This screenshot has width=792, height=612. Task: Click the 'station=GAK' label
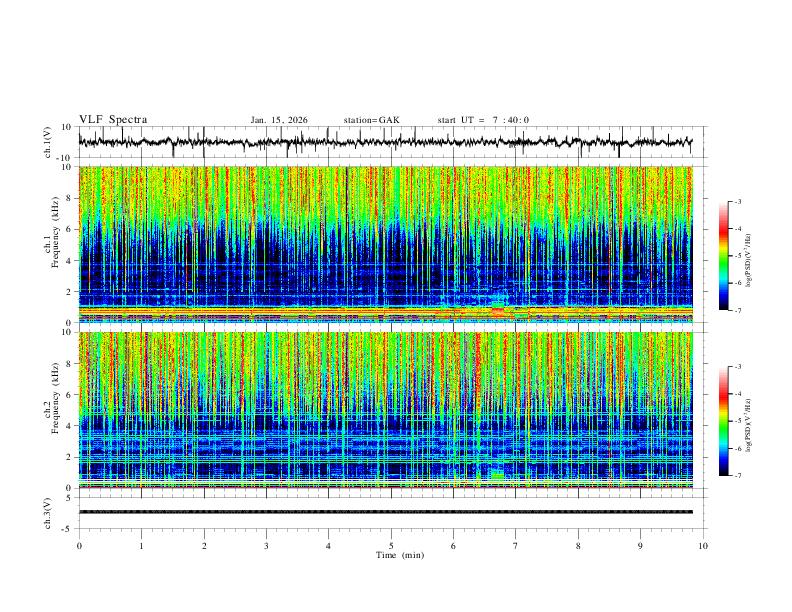[x=371, y=120]
